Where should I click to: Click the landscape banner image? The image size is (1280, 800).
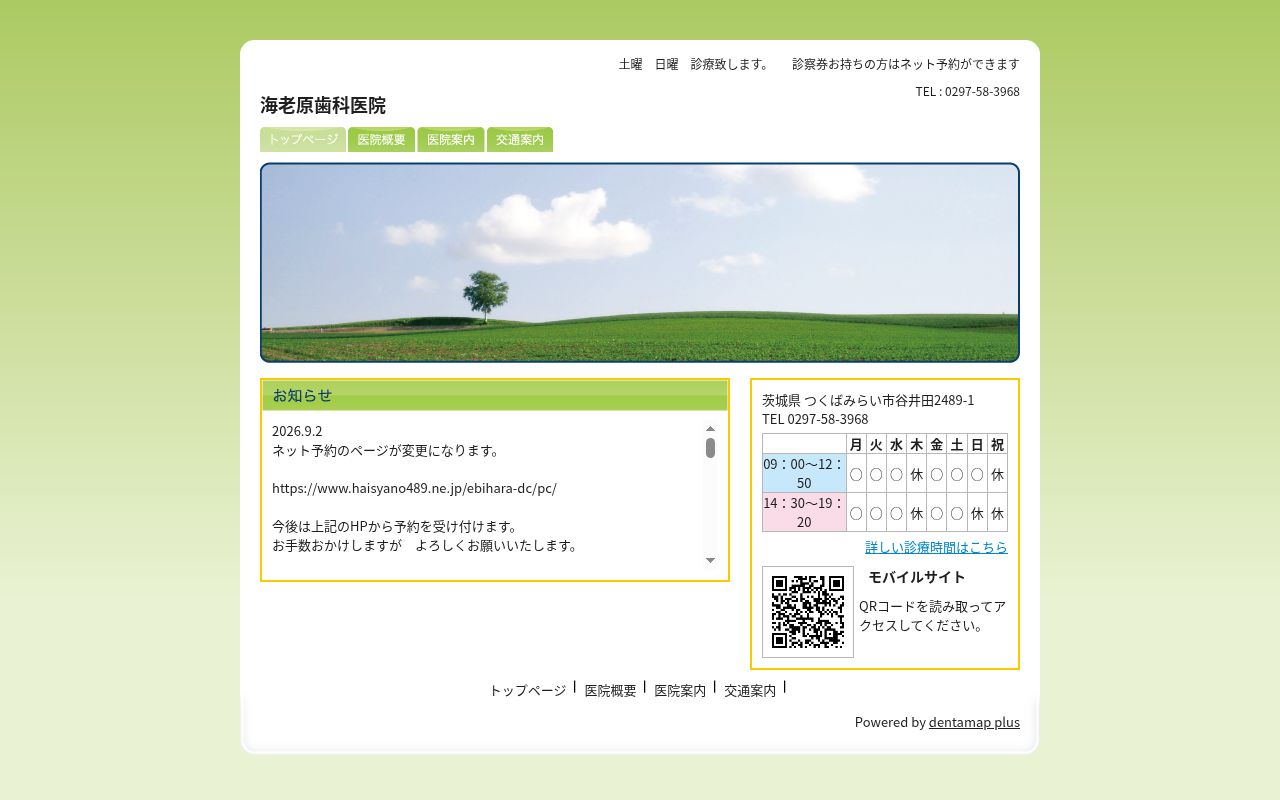(x=640, y=262)
